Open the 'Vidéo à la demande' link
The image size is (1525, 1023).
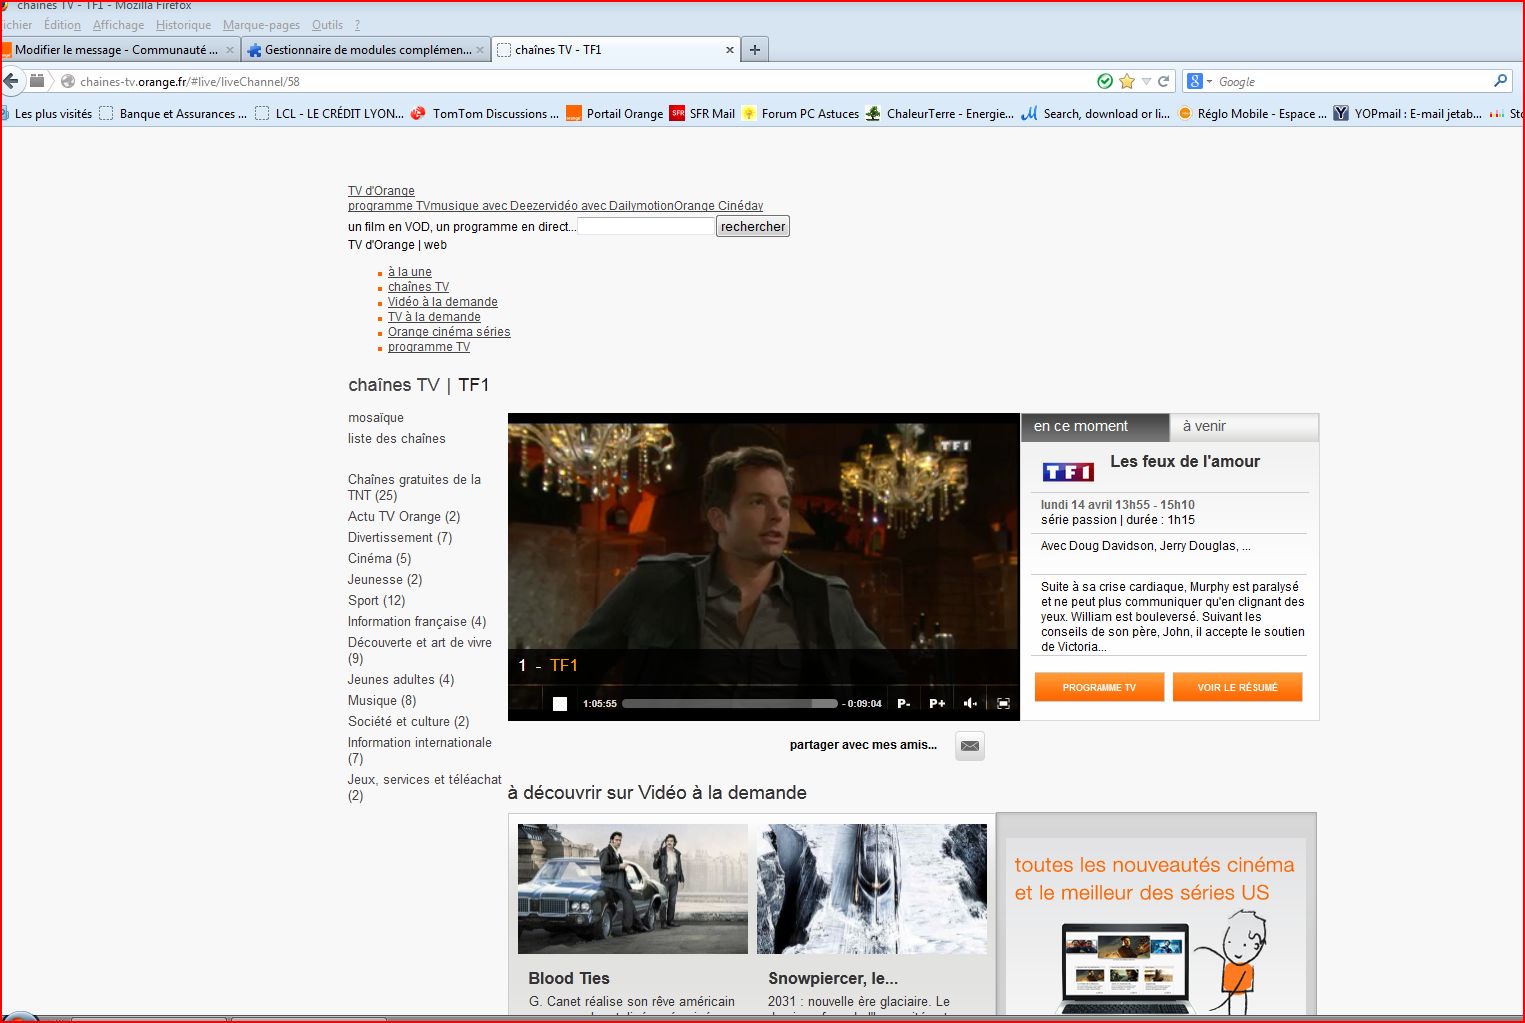coord(442,302)
